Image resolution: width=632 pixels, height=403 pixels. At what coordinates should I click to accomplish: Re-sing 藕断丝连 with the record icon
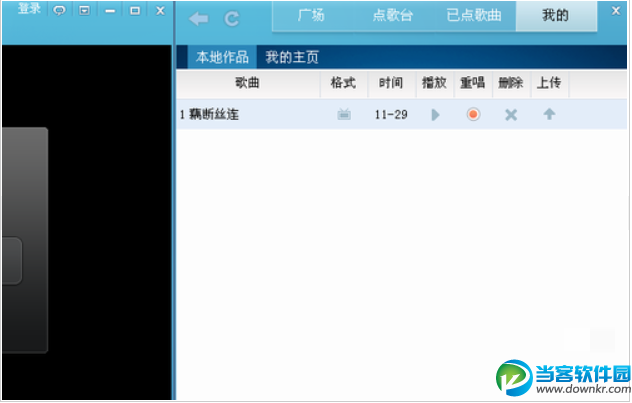[473, 114]
